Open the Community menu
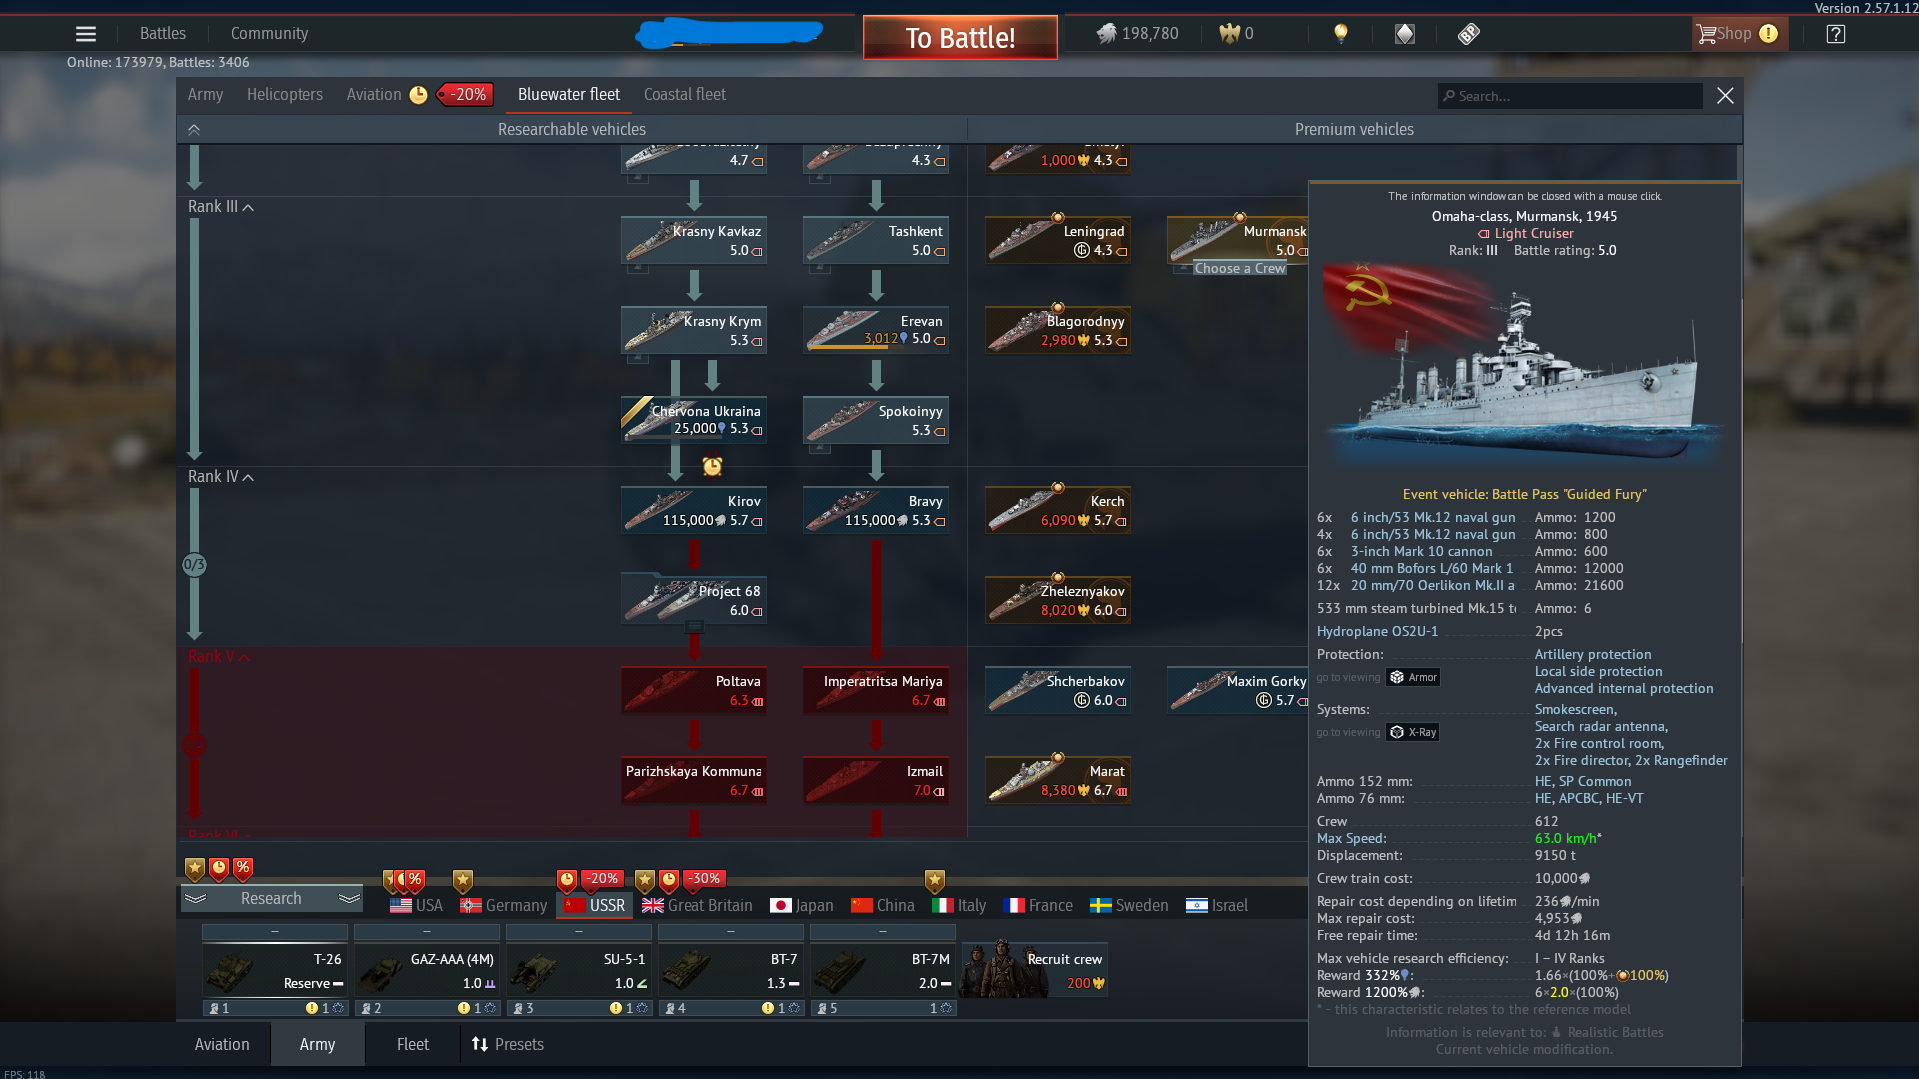Viewport: 1919px width, 1079px height. click(269, 34)
